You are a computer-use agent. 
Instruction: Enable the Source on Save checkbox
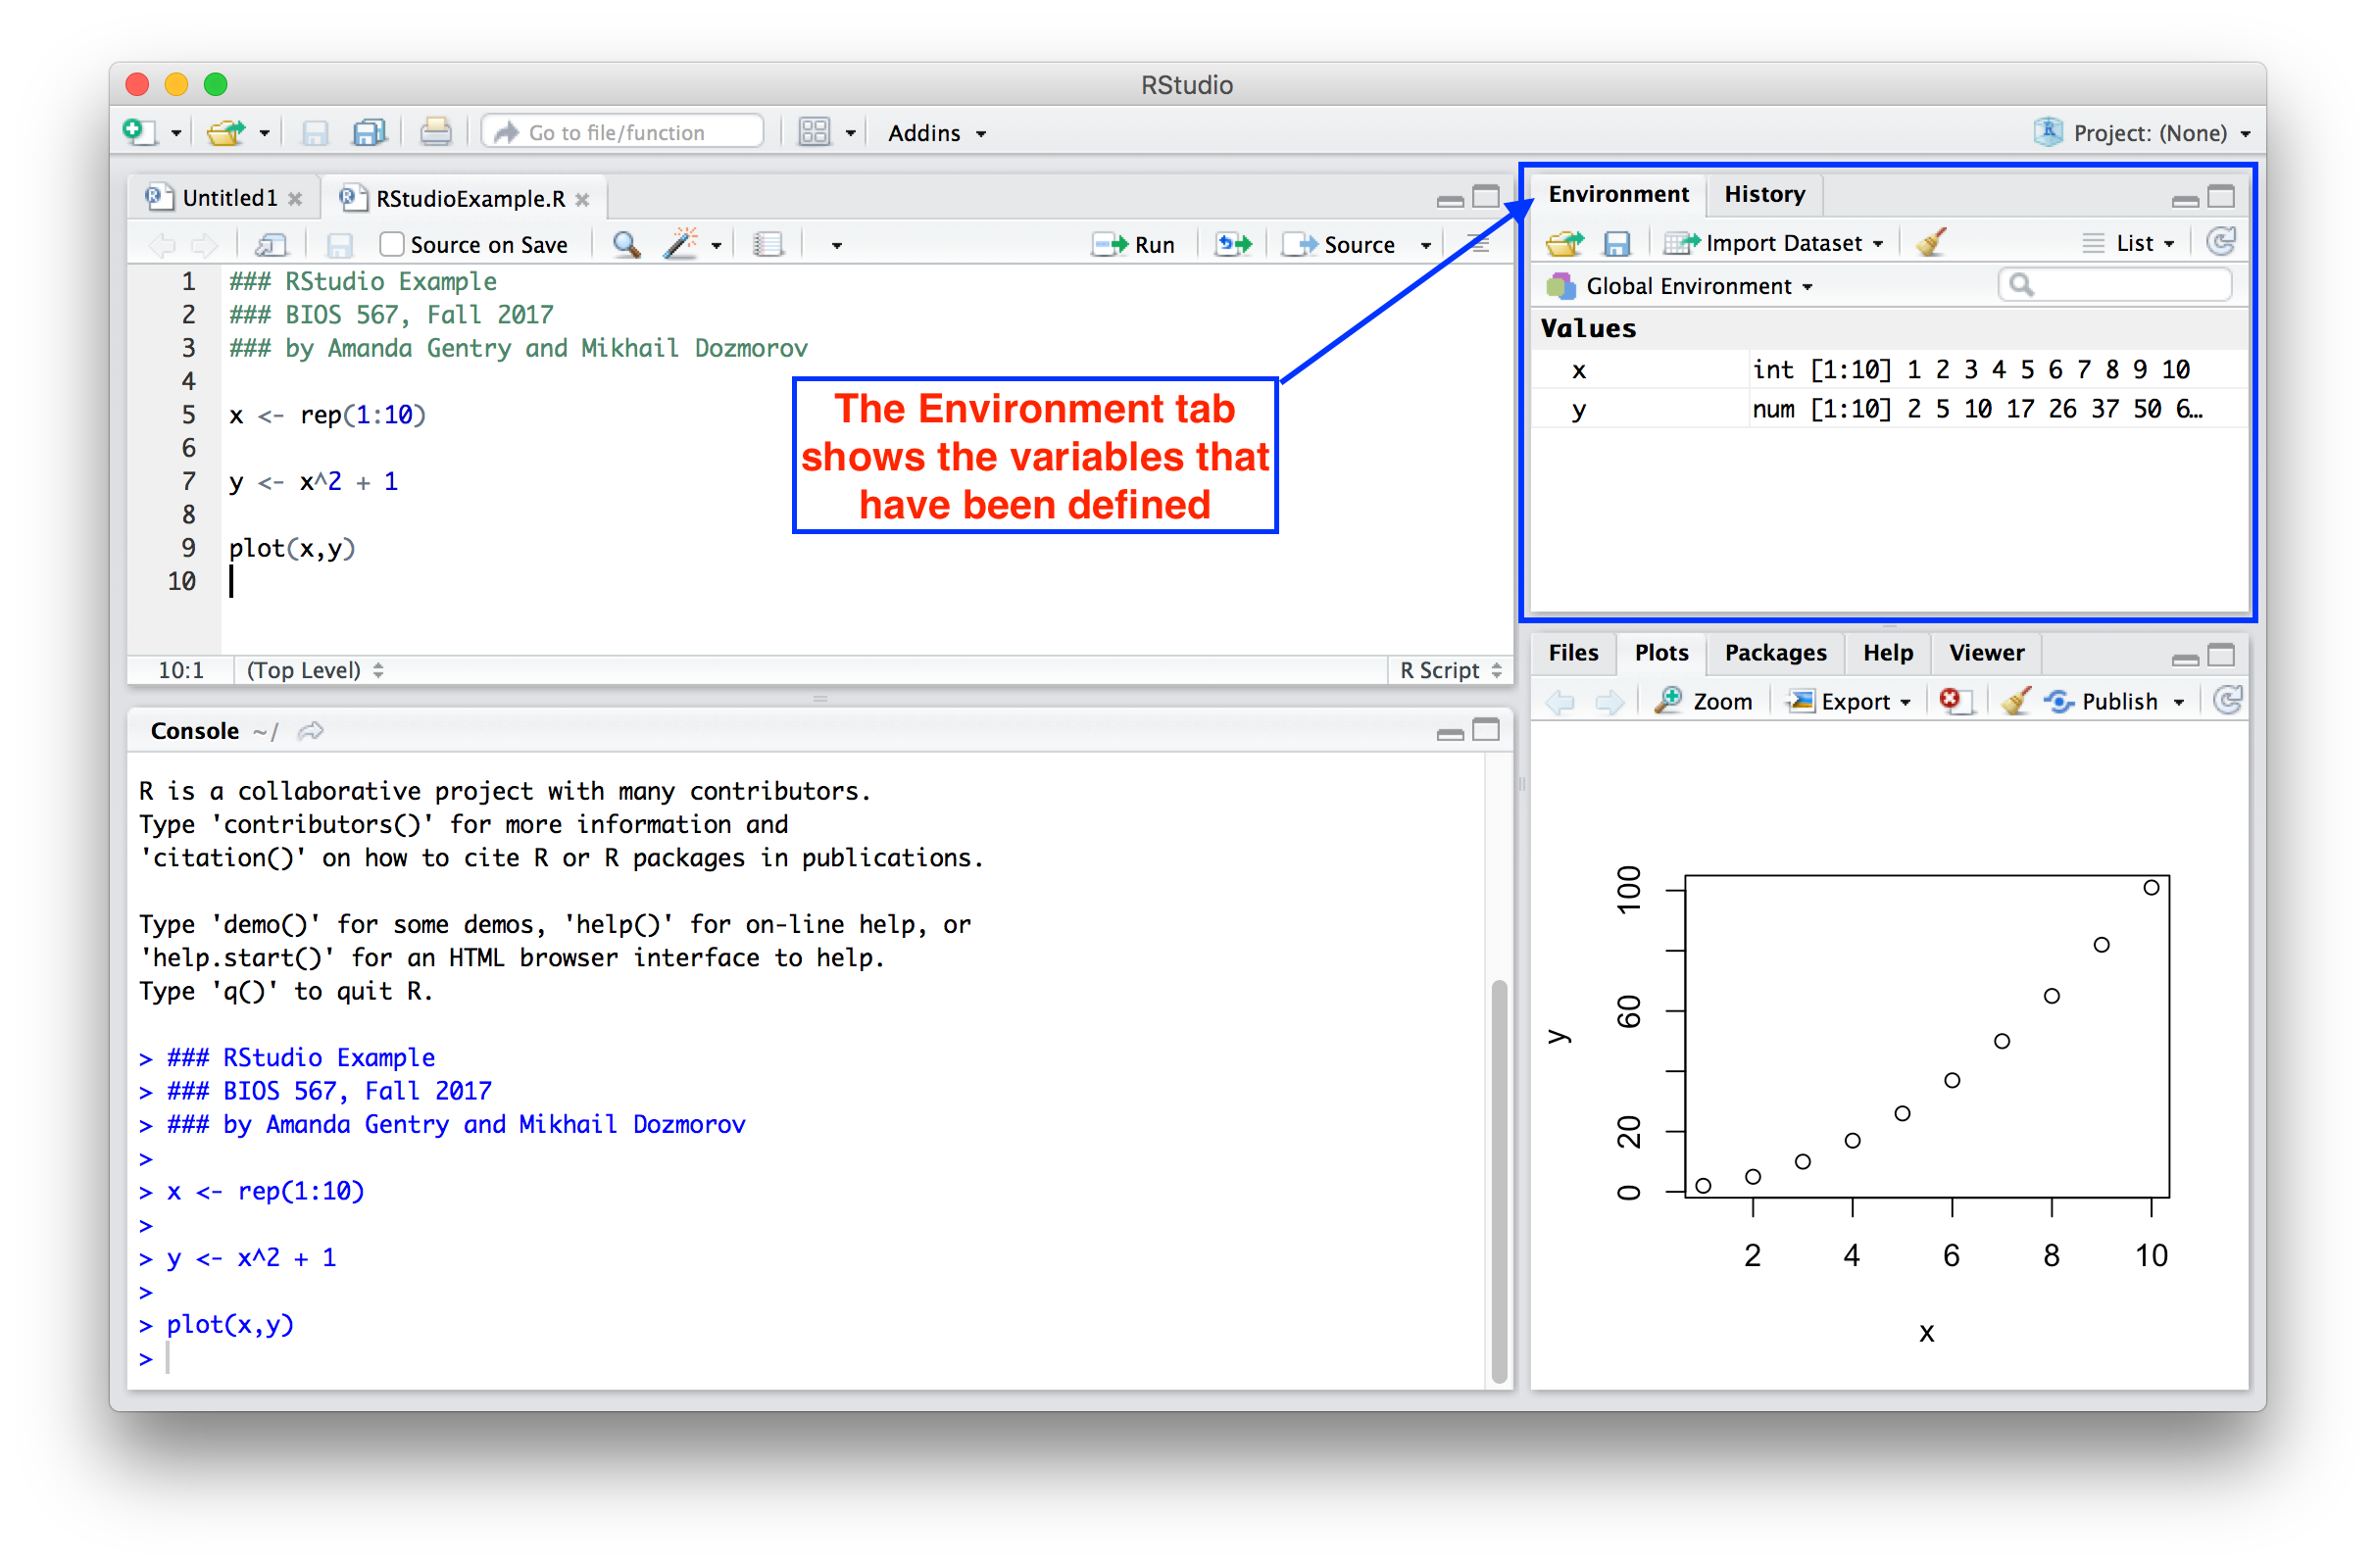(392, 244)
